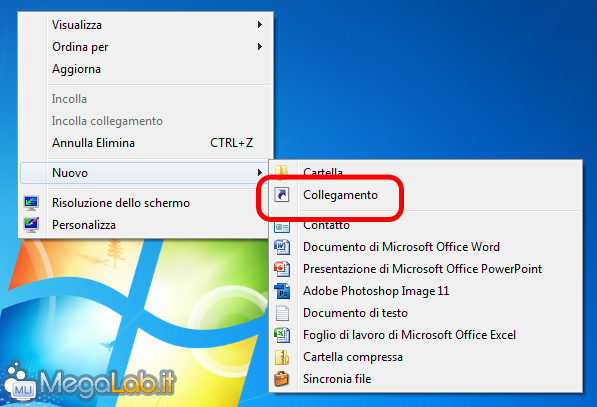Click the Risoluzione dello schermo monitor icon
This screenshot has width=597, height=407.
(31, 203)
